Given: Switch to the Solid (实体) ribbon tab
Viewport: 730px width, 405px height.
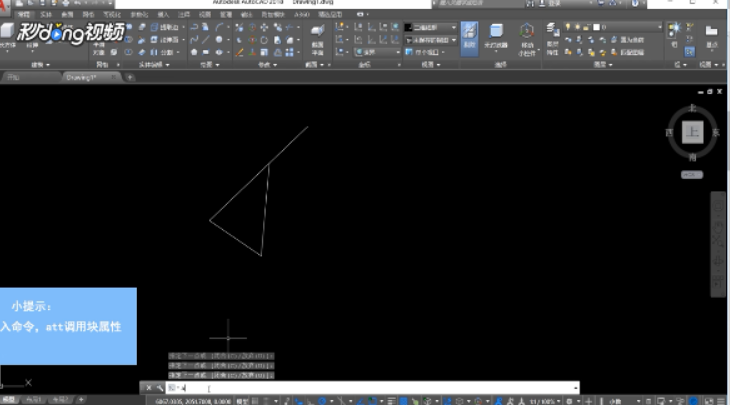Looking at the screenshot, I should 46,14.
